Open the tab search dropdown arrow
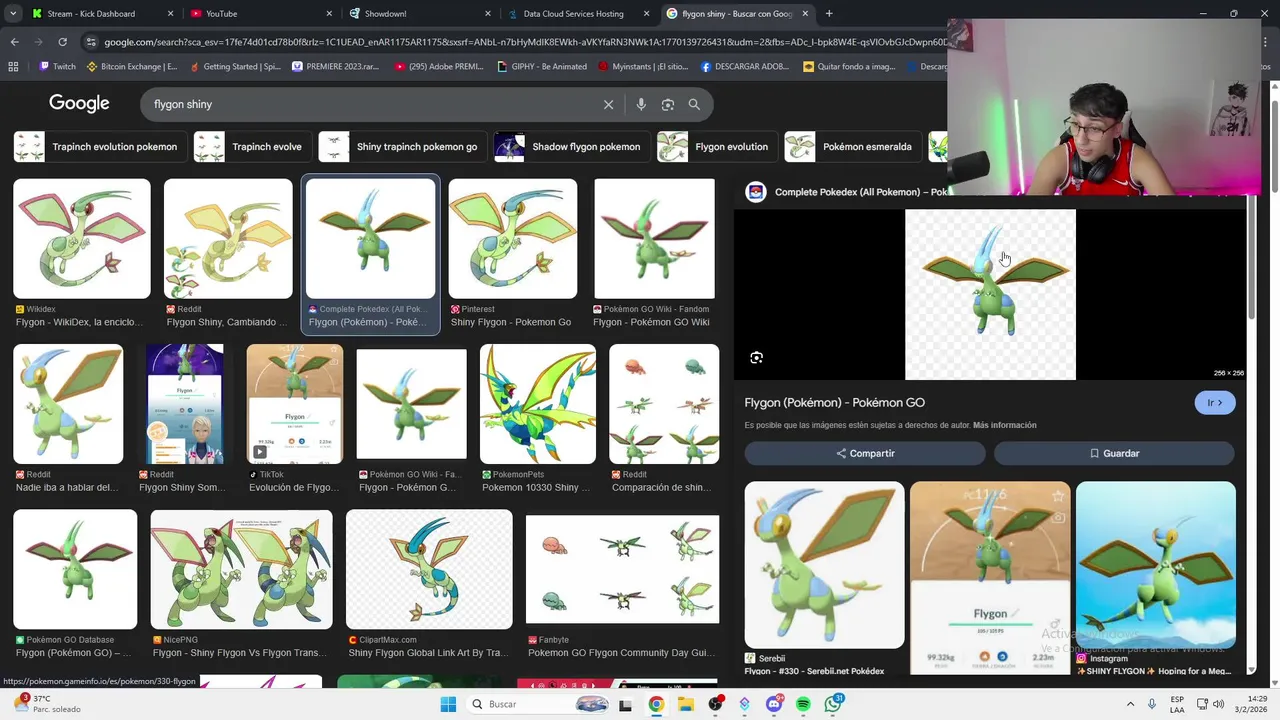This screenshot has height=720, width=1280. pos(13,14)
